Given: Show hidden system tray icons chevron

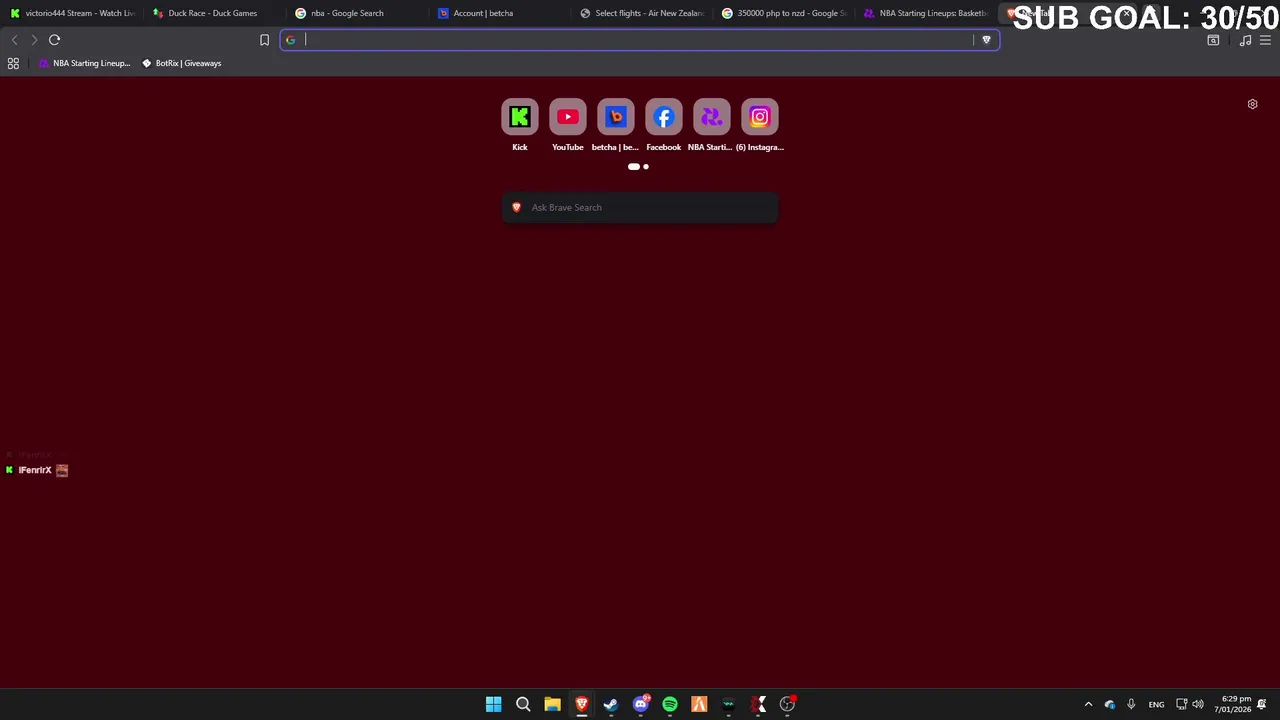Looking at the screenshot, I should click(1088, 704).
